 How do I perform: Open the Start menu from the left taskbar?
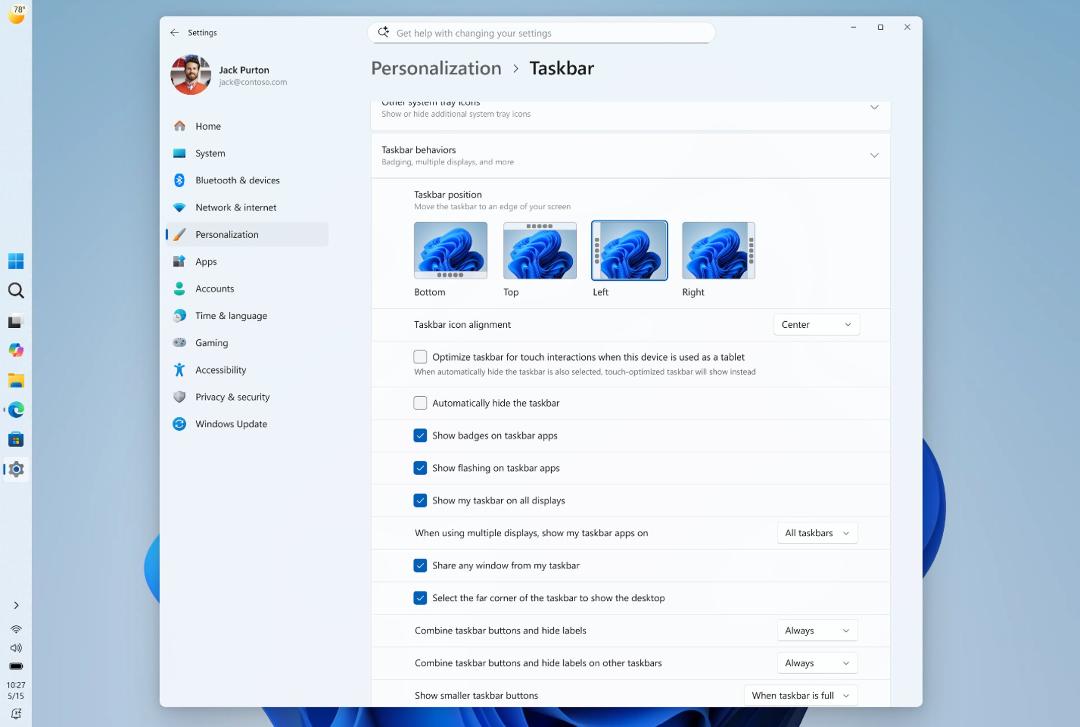[16, 260]
